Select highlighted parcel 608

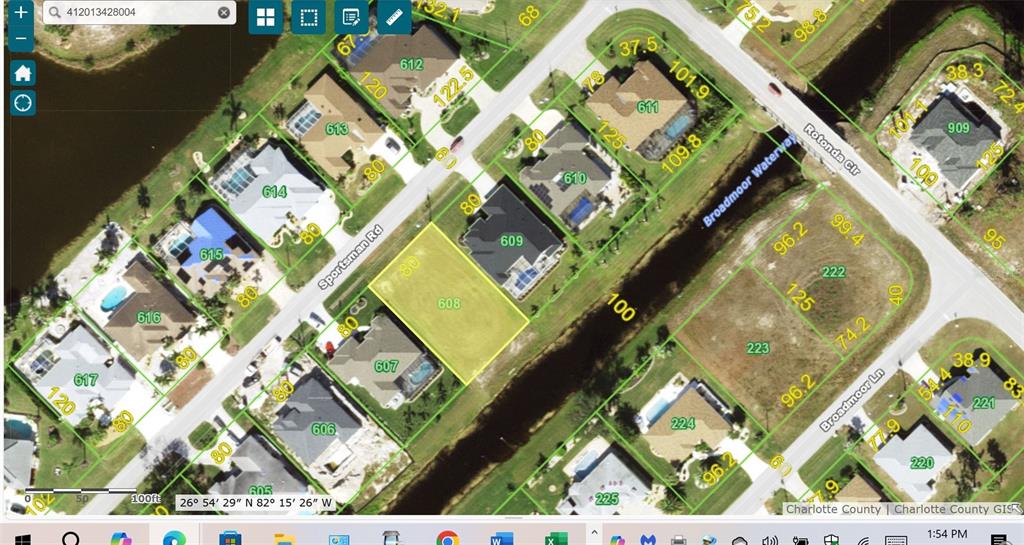pyautogui.click(x=449, y=303)
